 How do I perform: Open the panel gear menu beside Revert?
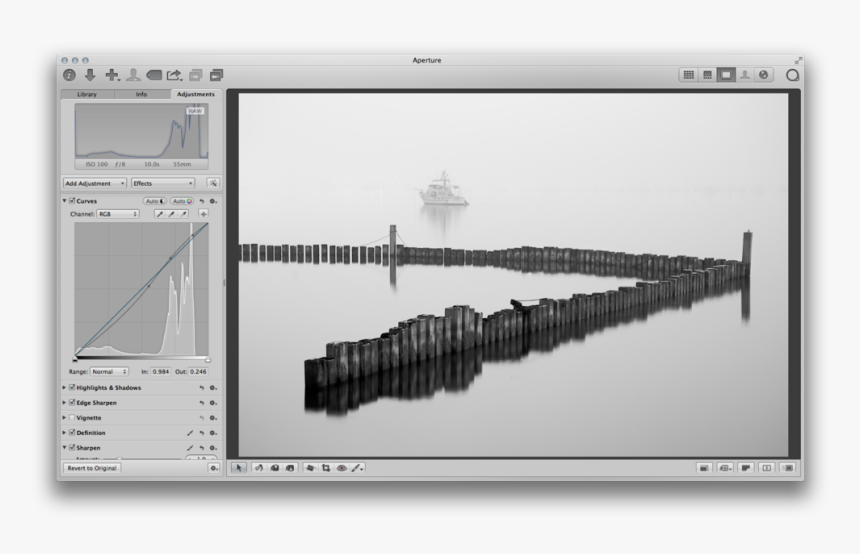214,468
